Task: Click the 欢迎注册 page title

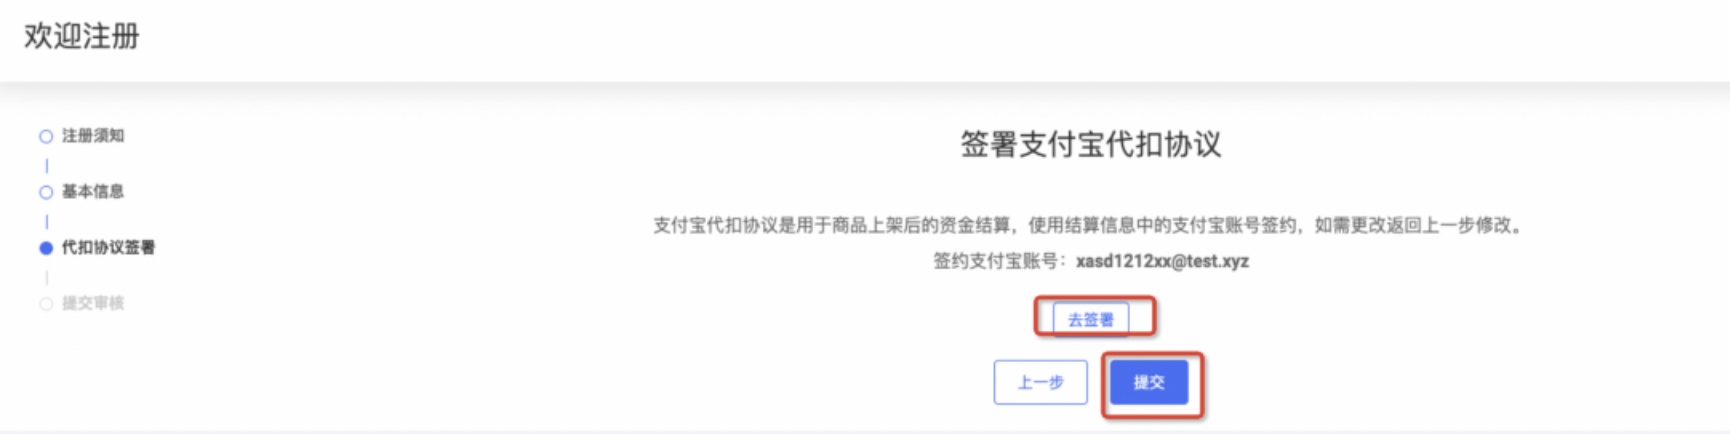Action: (x=82, y=36)
